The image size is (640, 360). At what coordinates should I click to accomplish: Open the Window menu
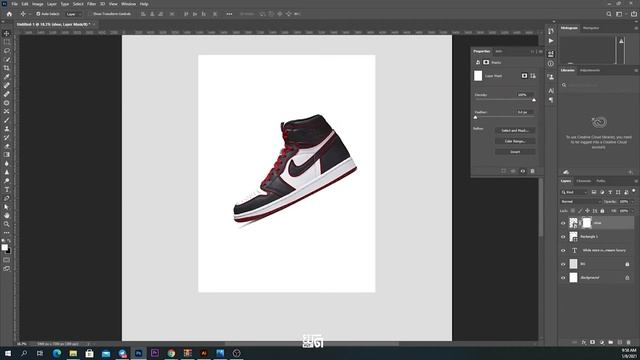128,4
